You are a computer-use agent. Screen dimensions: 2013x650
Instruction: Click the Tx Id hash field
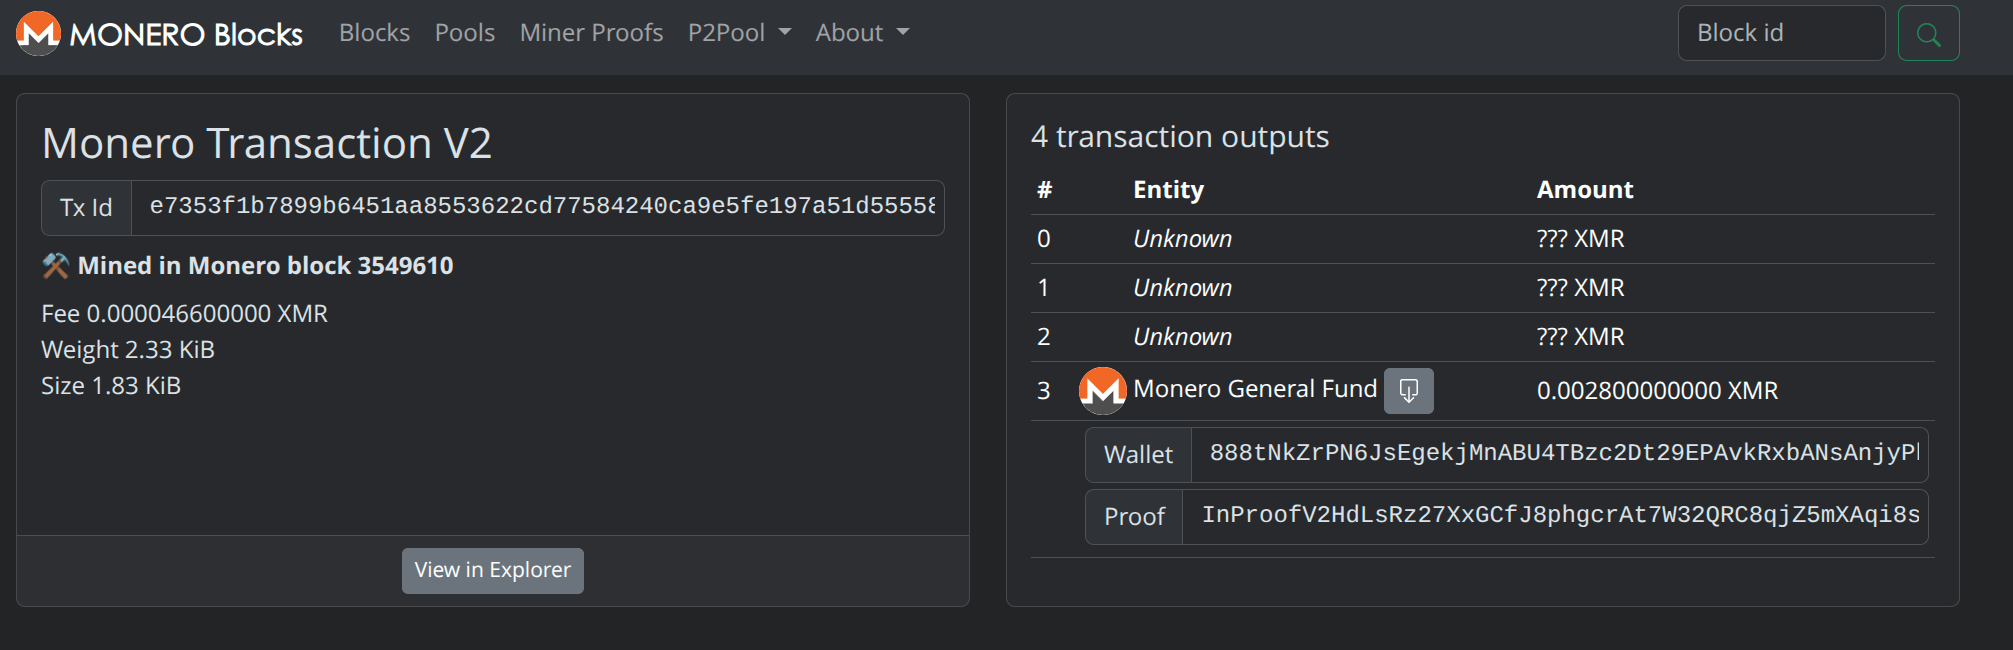click(x=540, y=207)
